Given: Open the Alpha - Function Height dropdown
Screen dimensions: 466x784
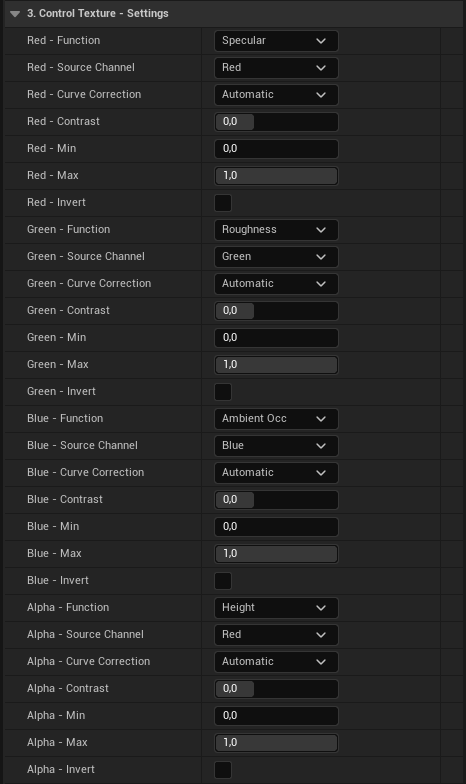Looking at the screenshot, I should (x=276, y=608).
